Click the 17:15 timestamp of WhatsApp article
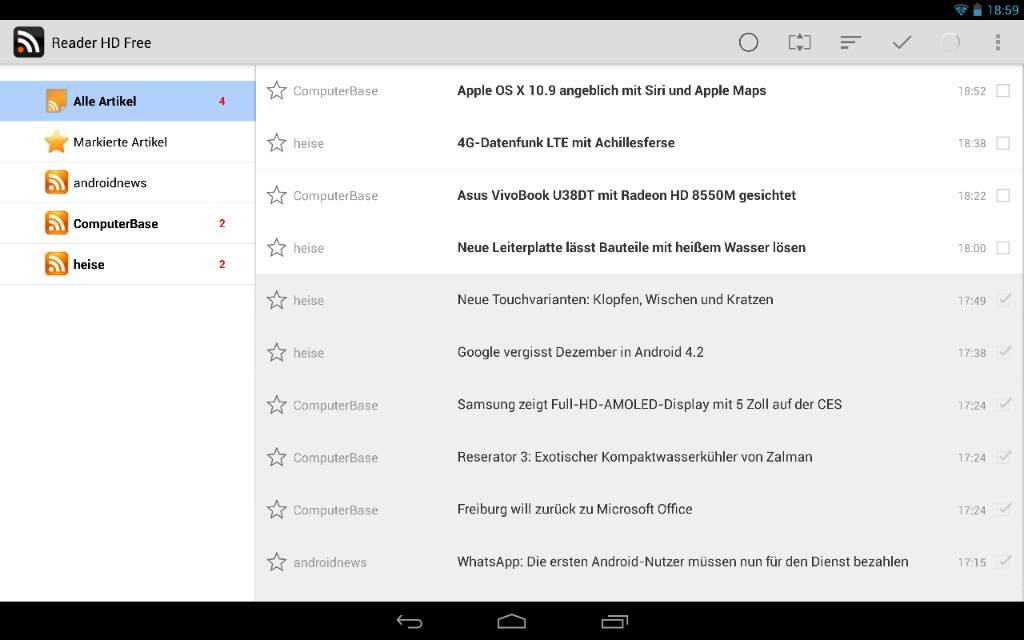The height and width of the screenshot is (640, 1024). [x=972, y=562]
